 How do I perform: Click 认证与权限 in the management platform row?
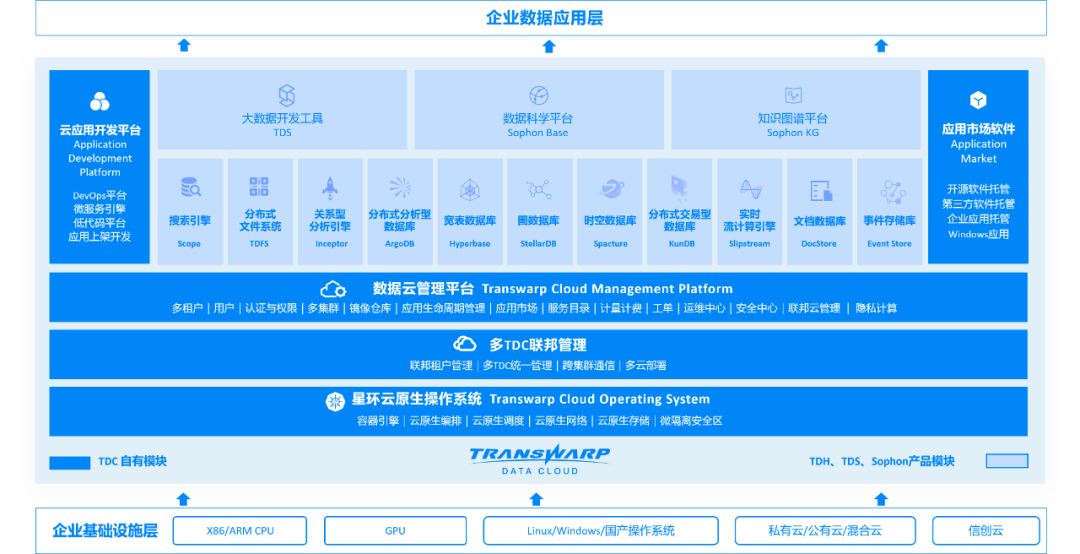point(271,308)
